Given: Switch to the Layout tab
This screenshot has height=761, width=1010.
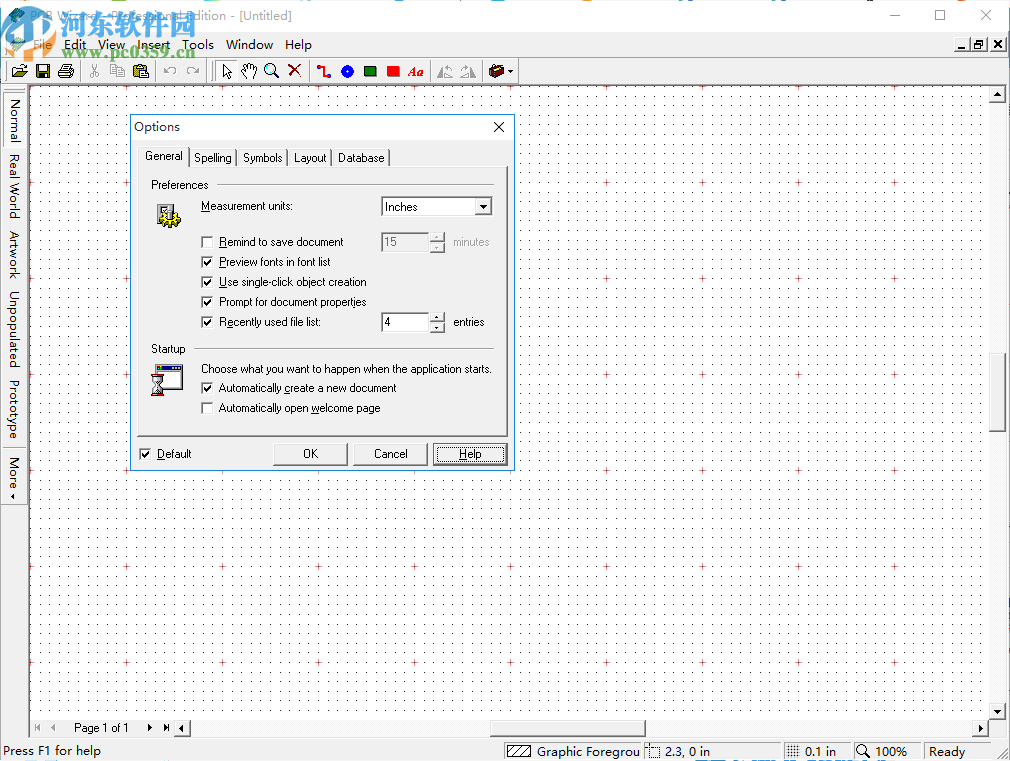Looking at the screenshot, I should 310,158.
